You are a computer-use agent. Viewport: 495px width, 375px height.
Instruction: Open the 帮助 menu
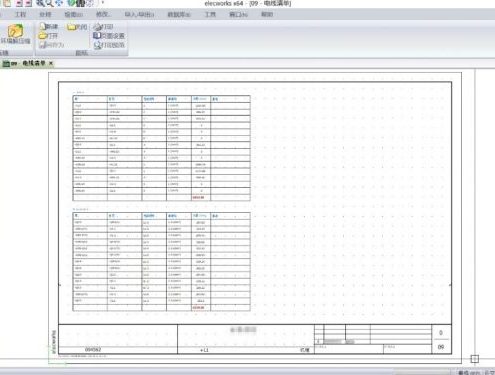point(267,14)
